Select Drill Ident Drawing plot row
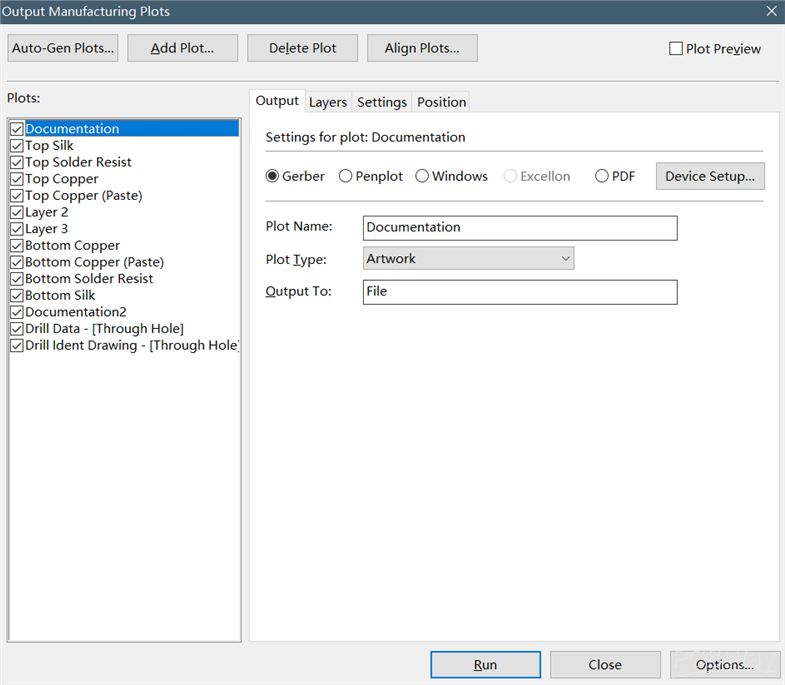 click(x=132, y=346)
